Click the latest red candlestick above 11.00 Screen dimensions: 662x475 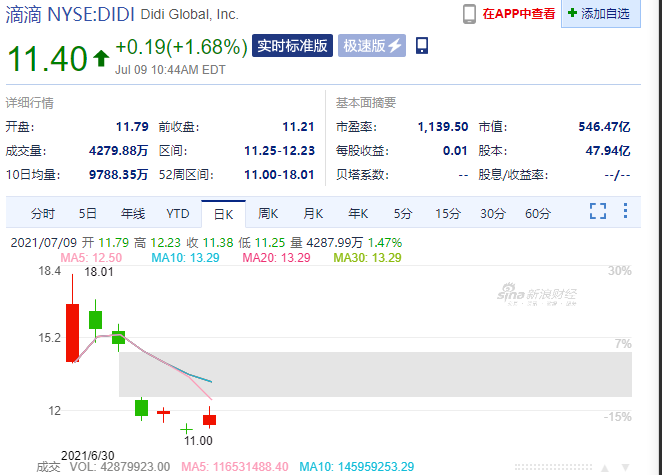pyautogui.click(x=209, y=420)
